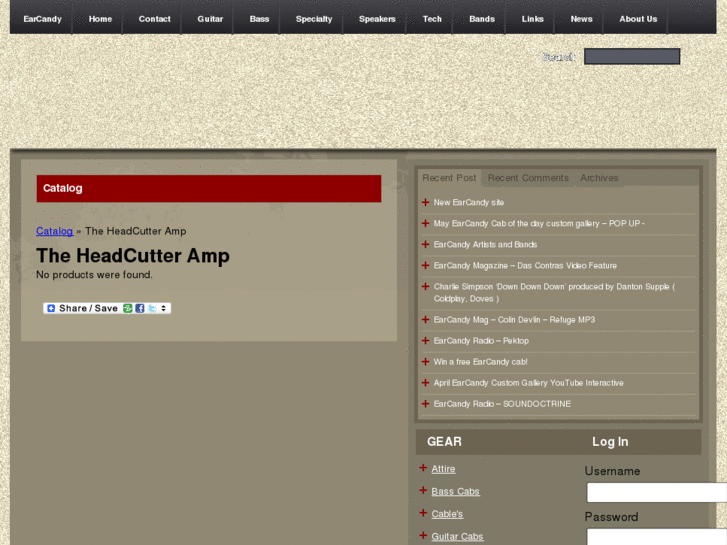Follow the Catalog breadcrumb link
Image resolution: width=727 pixels, height=545 pixels.
(54, 231)
